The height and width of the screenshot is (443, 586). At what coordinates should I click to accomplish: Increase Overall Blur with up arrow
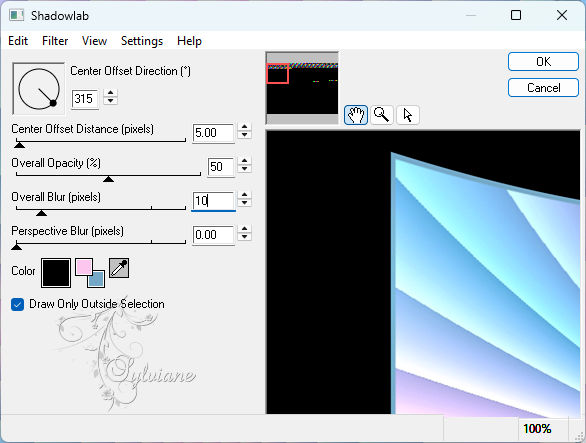pos(244,195)
